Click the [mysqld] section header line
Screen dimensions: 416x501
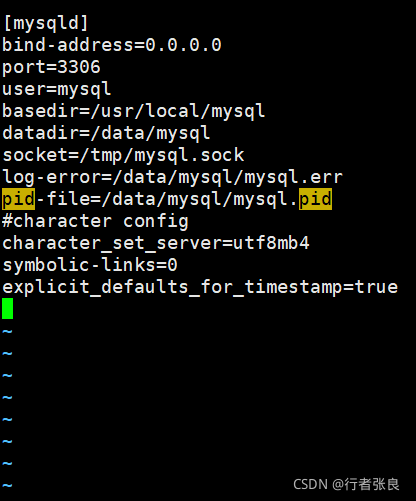tap(46, 23)
